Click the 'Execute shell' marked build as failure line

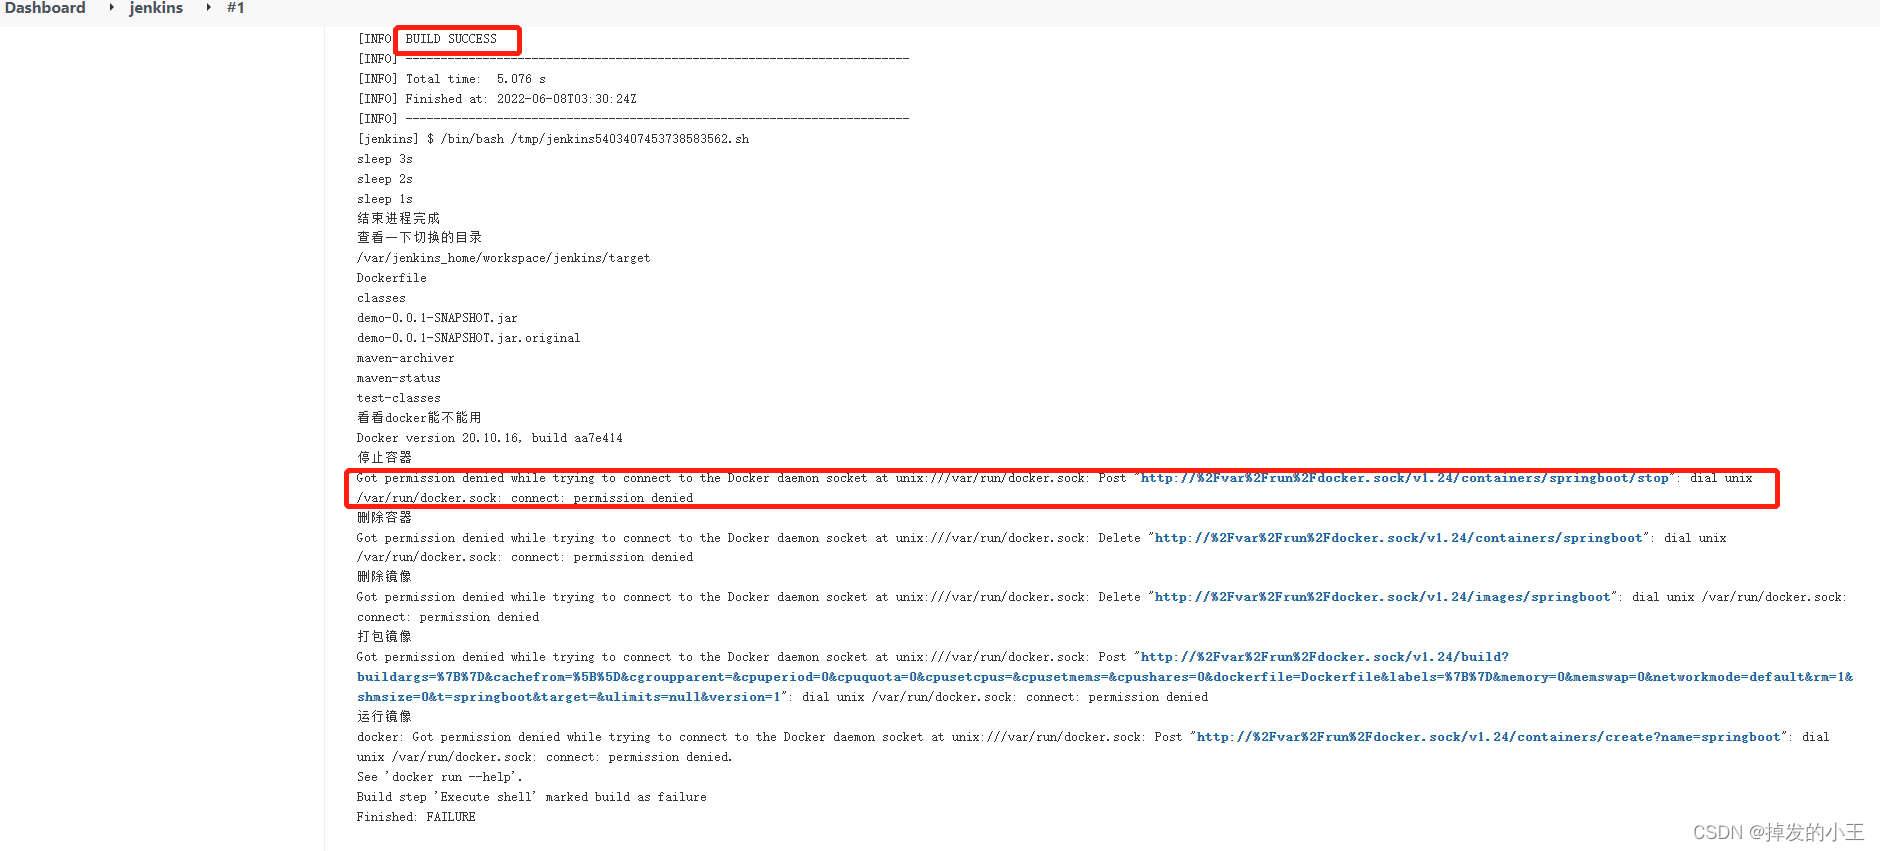(x=532, y=797)
